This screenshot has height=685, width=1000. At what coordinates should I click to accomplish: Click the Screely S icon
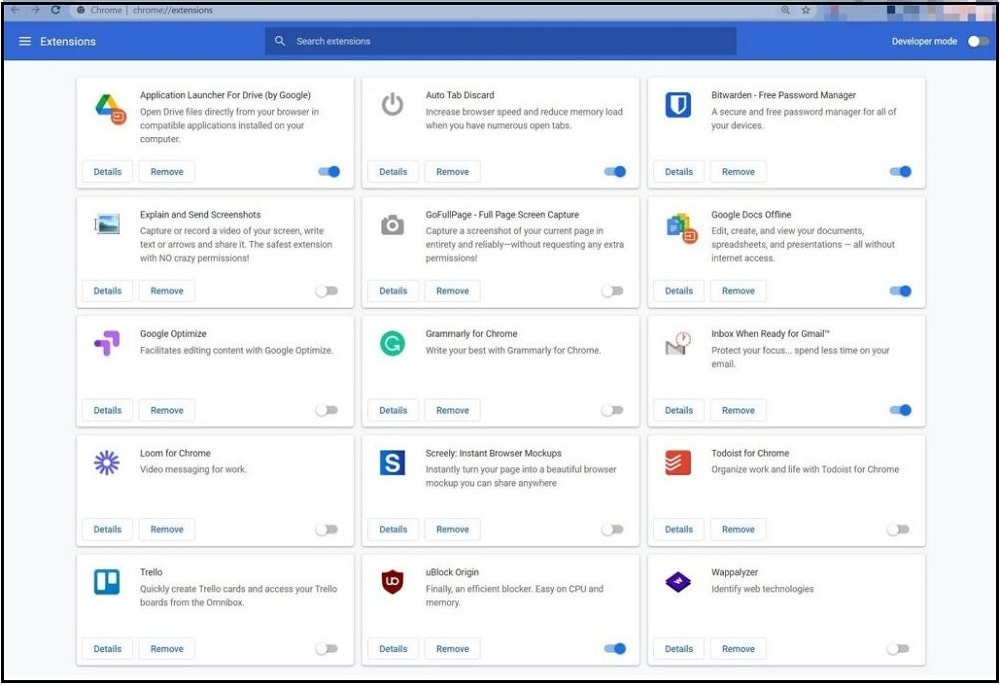[x=392, y=462]
